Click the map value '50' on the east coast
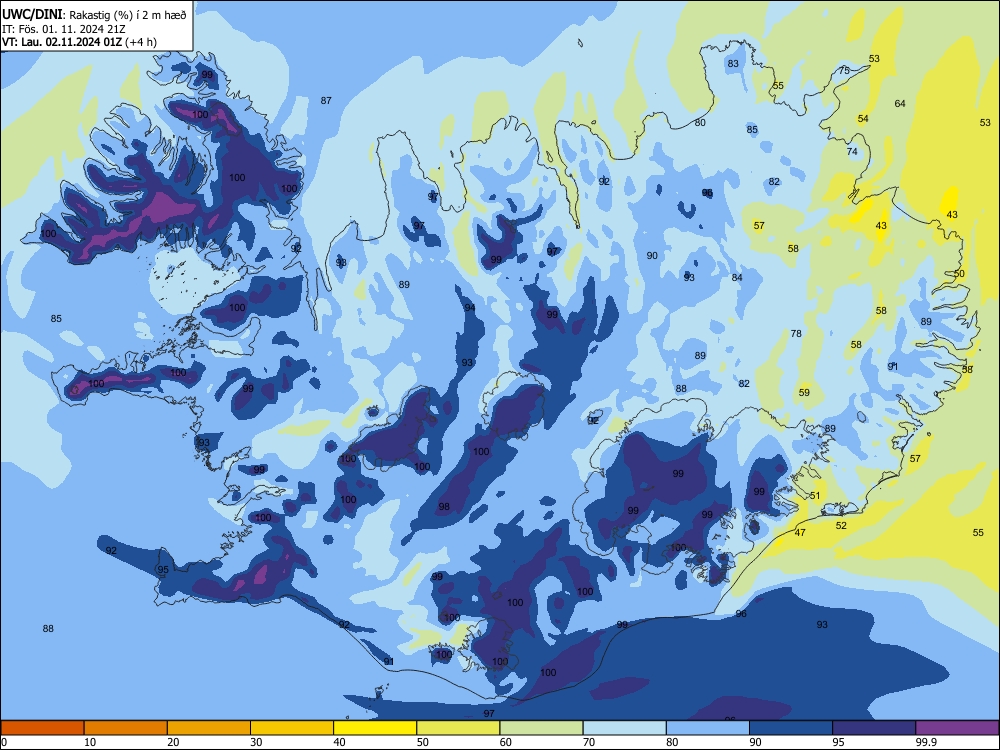This screenshot has height=750, width=1000. 959,274
